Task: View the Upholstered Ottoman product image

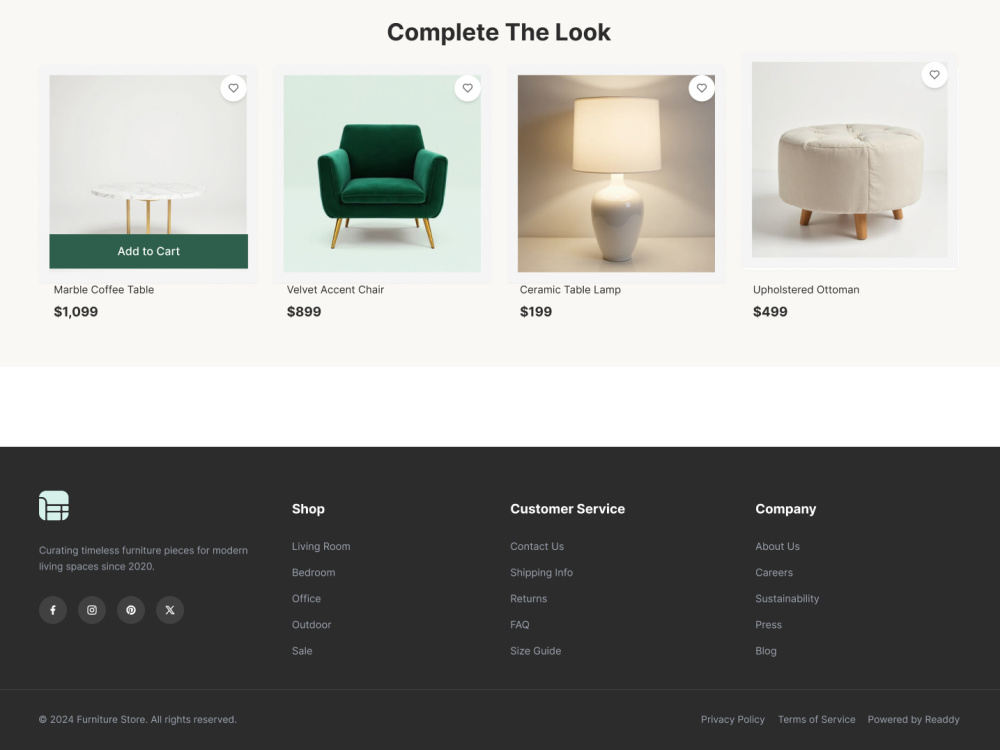Action: point(849,159)
